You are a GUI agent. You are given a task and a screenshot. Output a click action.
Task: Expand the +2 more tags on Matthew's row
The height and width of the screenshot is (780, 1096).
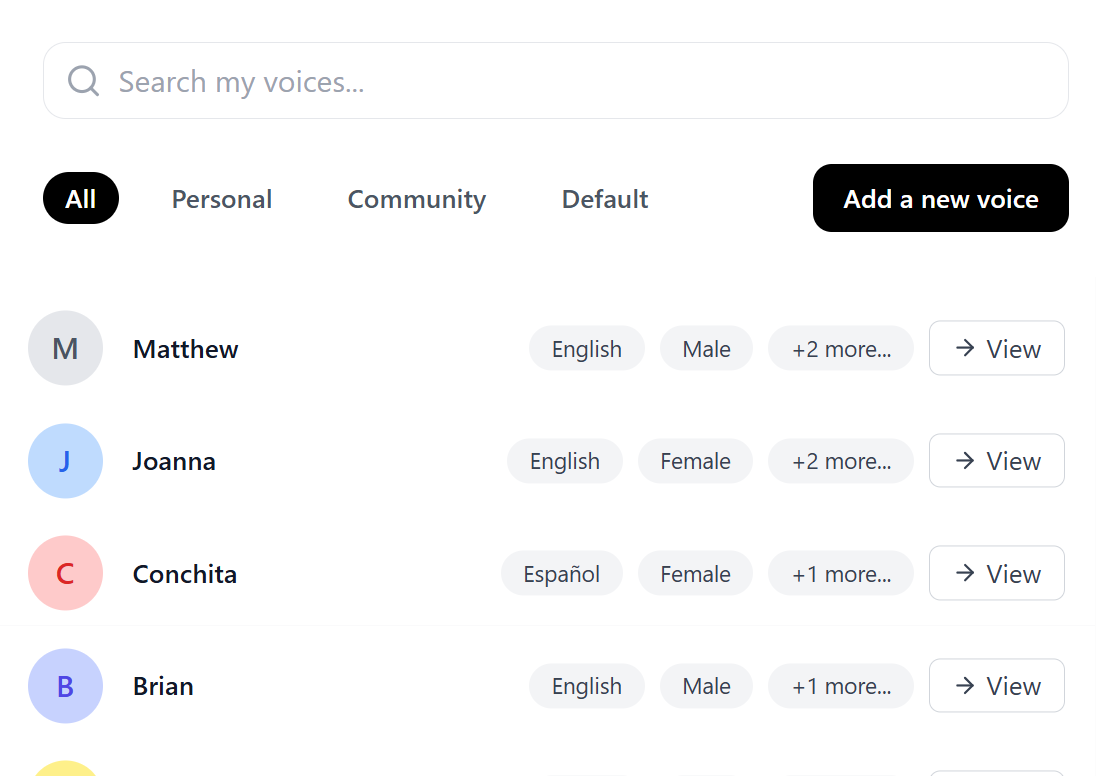pos(840,348)
